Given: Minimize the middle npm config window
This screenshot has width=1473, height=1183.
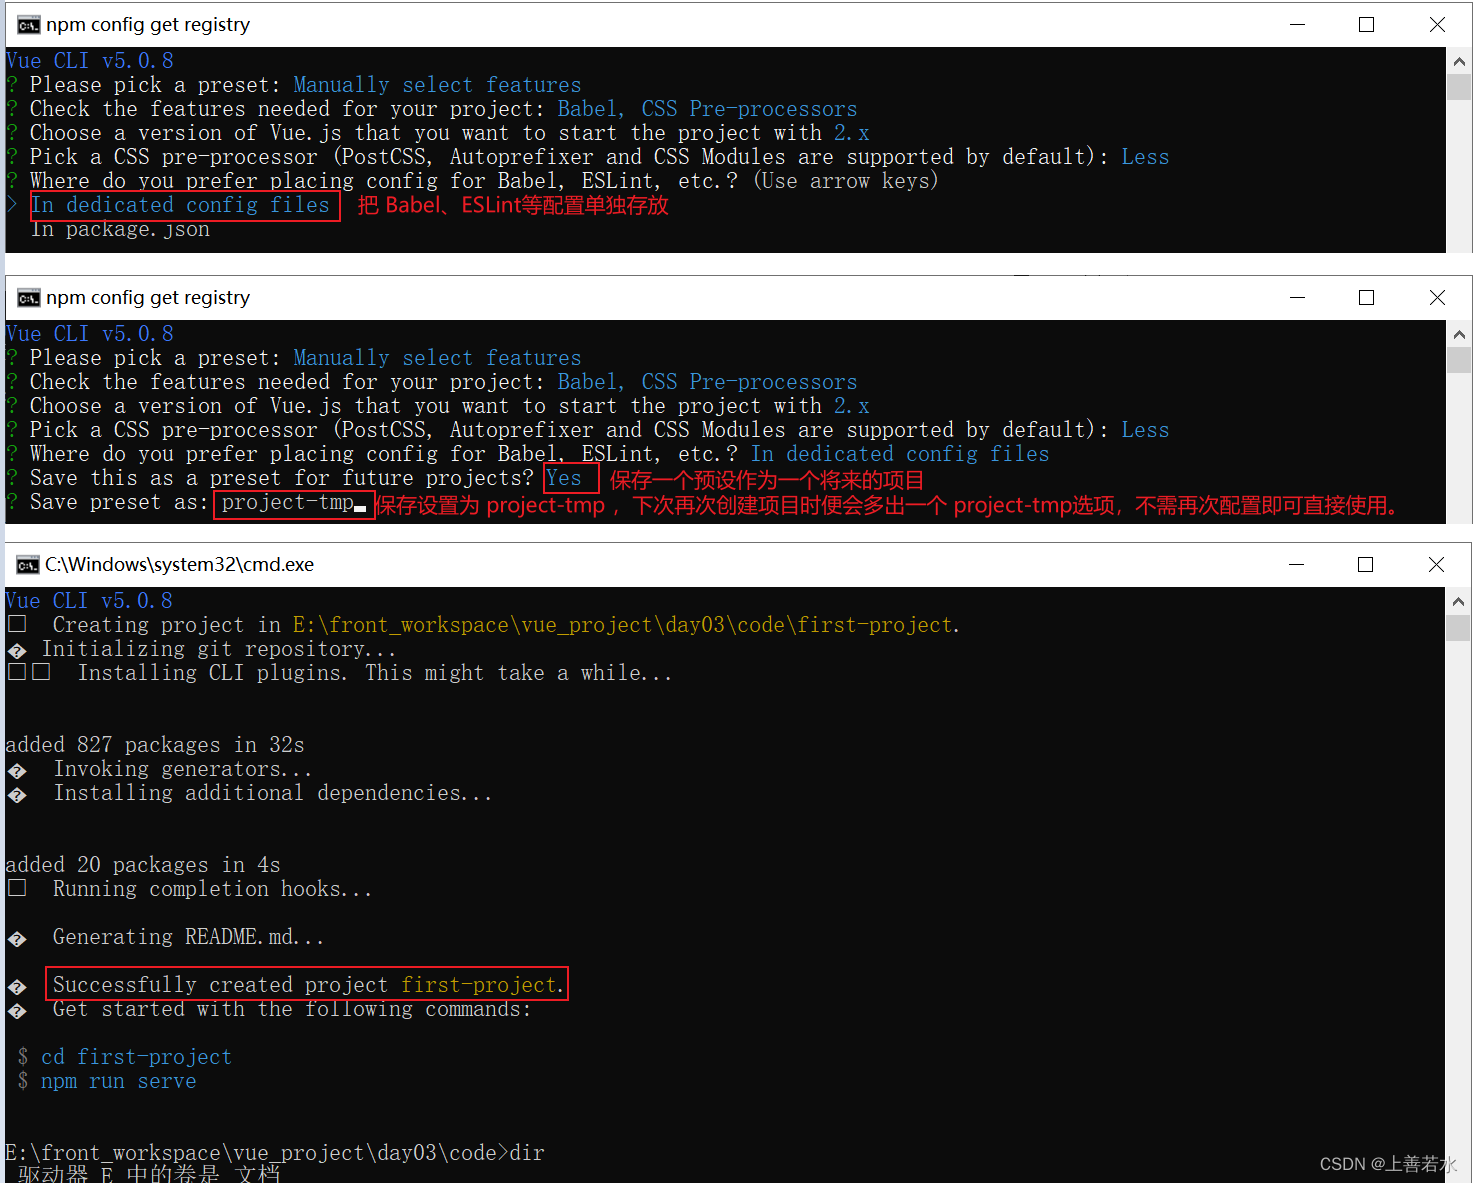Looking at the screenshot, I should 1297,298.
